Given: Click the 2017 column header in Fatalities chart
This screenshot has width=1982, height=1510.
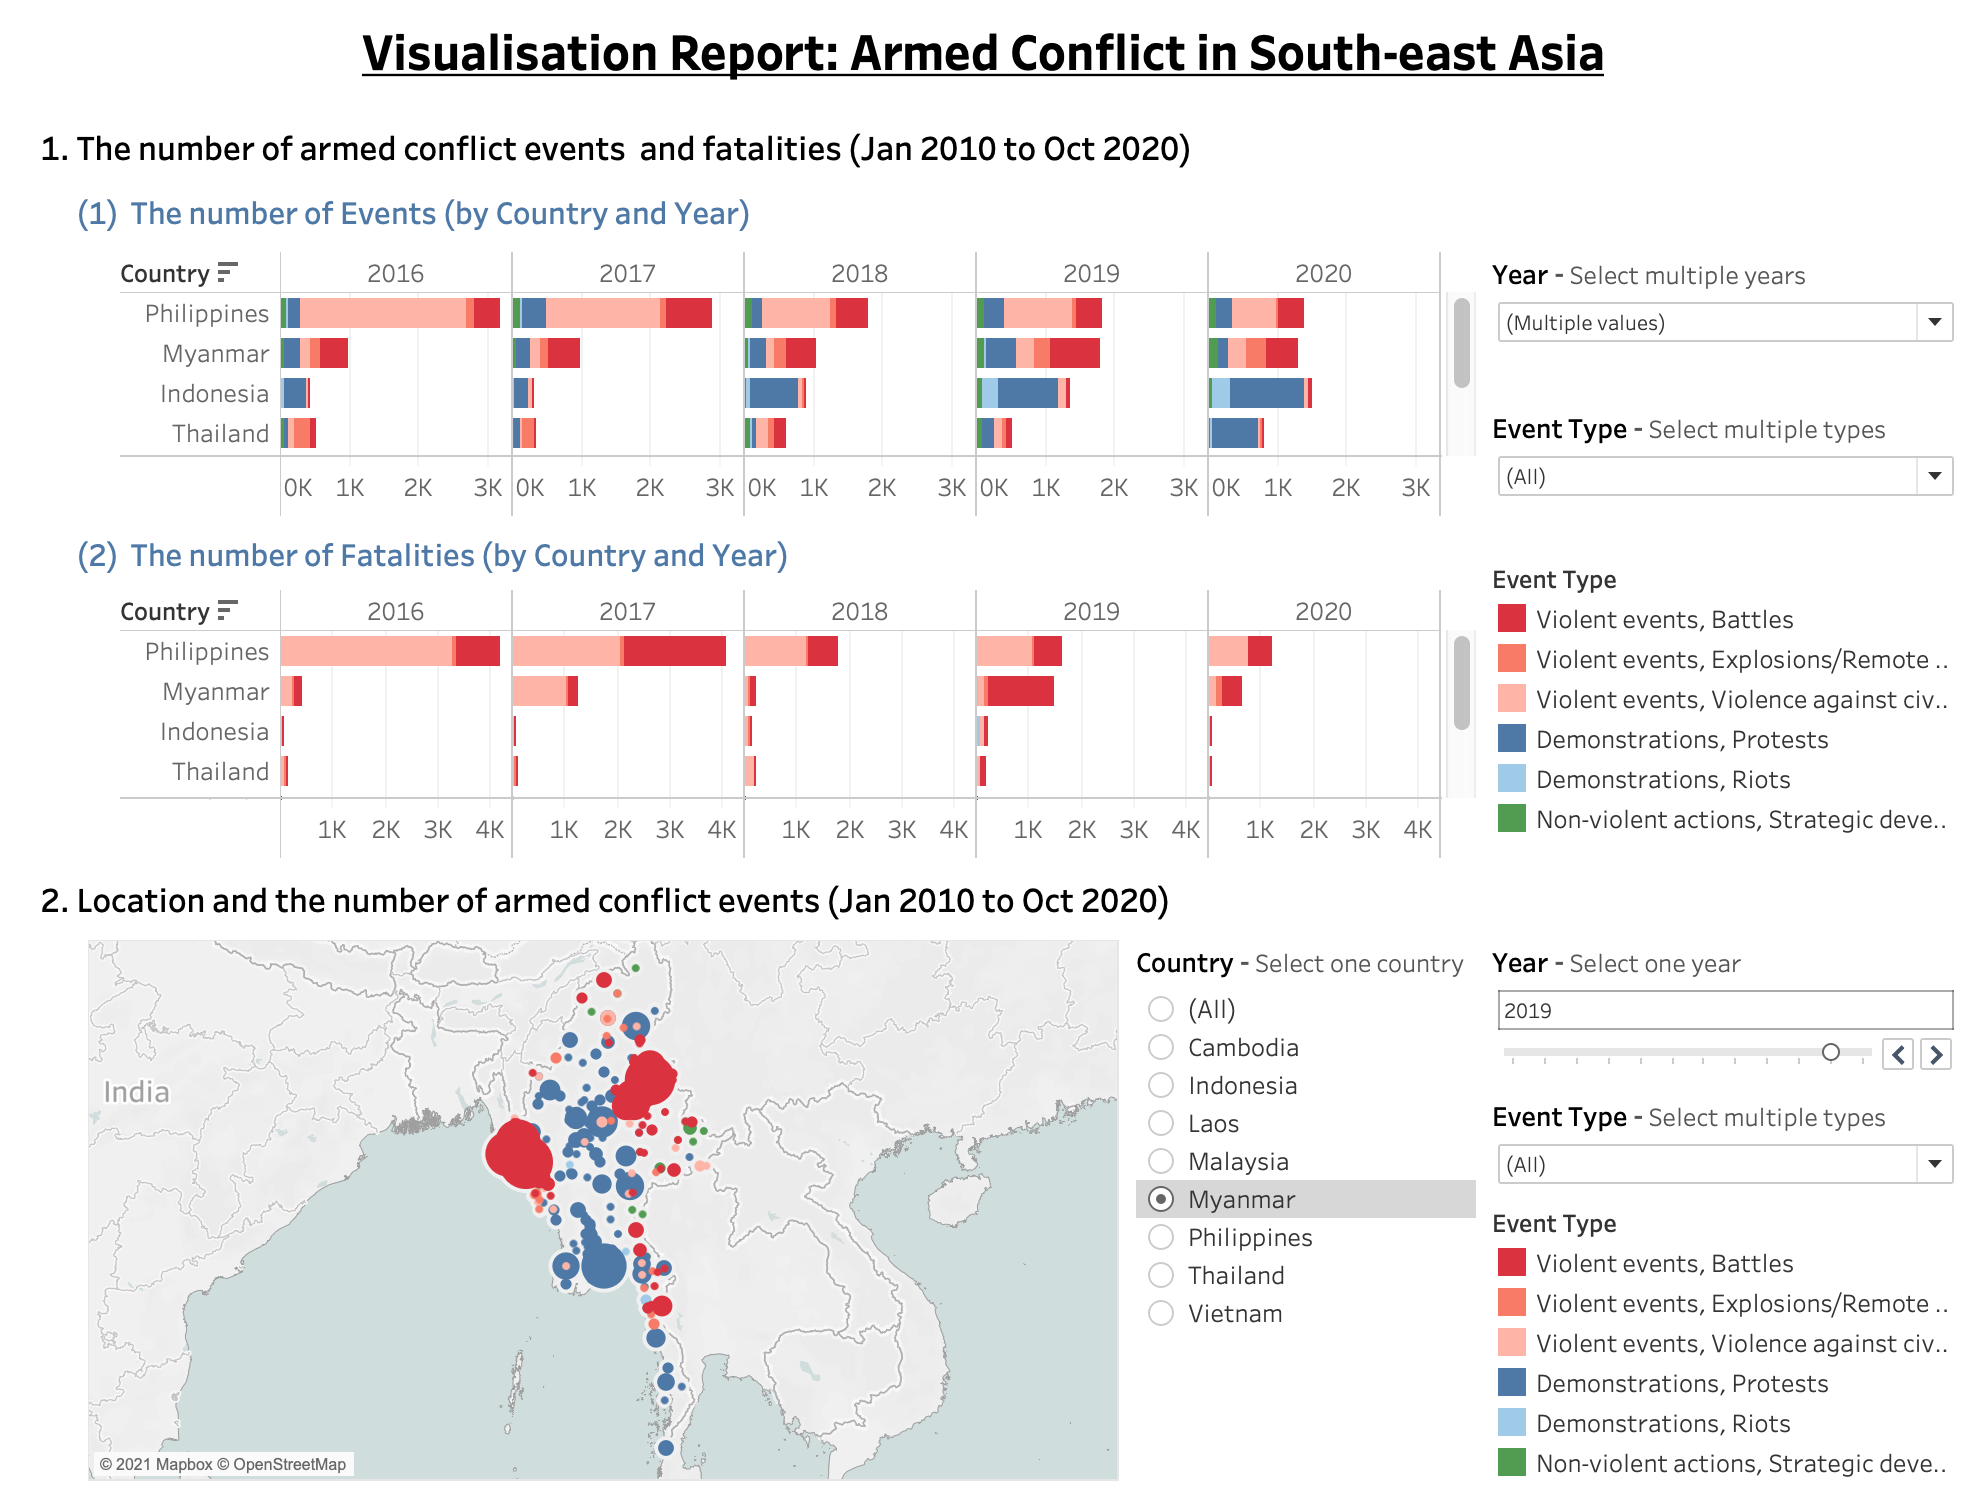Looking at the screenshot, I should (627, 611).
